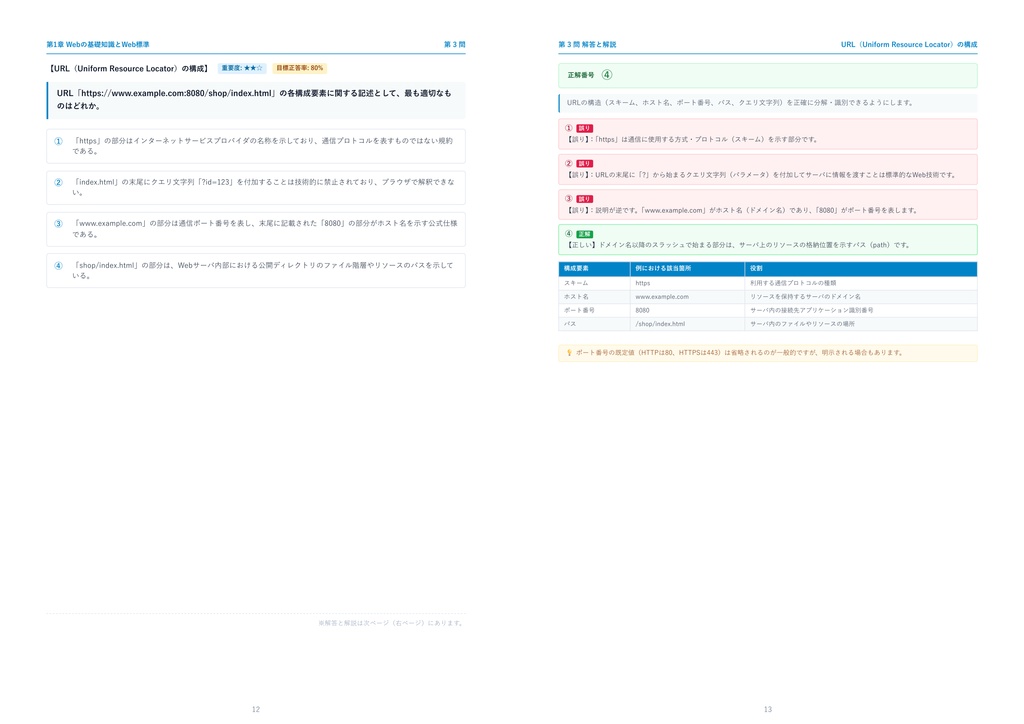Click the right header URL（Uniform Resource Locator）の構成
The height and width of the screenshot is (724, 1024).
point(909,44)
